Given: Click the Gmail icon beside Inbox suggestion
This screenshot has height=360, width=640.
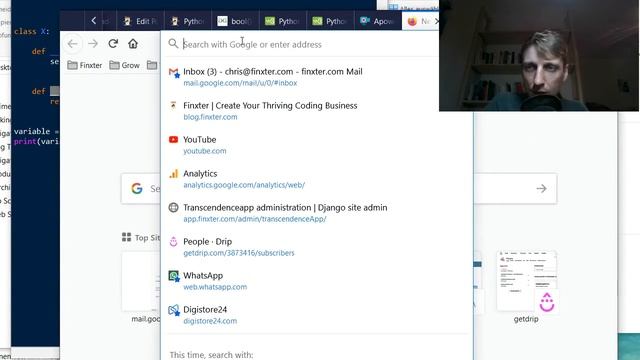Looking at the screenshot, I should coord(173,73).
